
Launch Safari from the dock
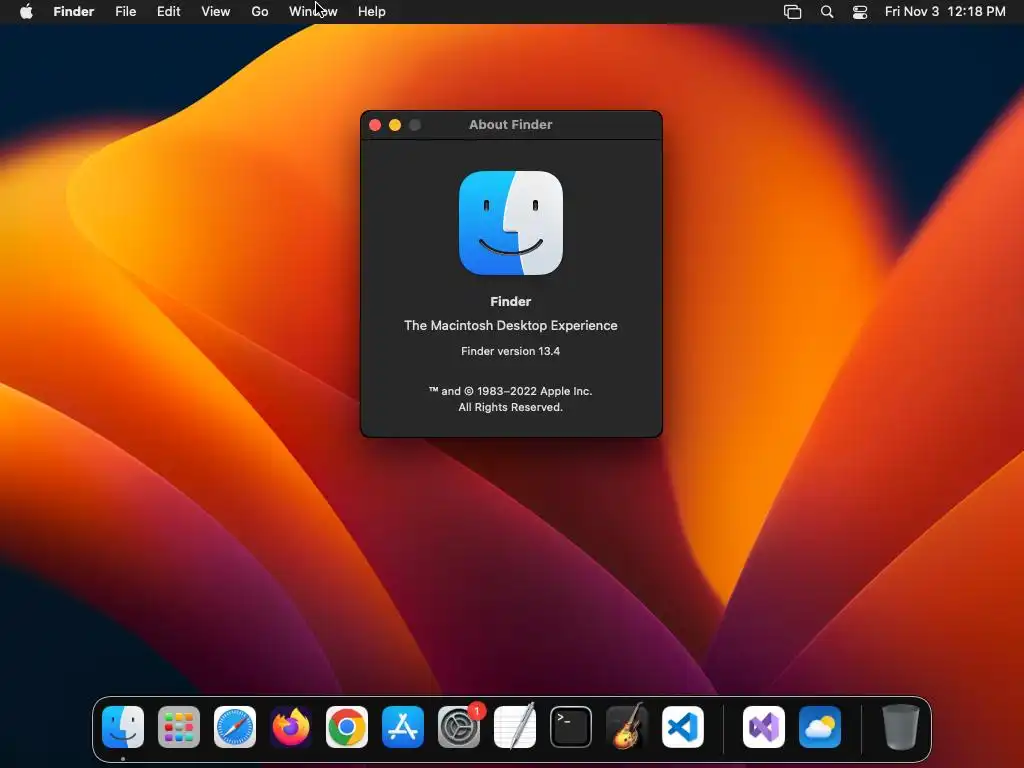pos(235,727)
